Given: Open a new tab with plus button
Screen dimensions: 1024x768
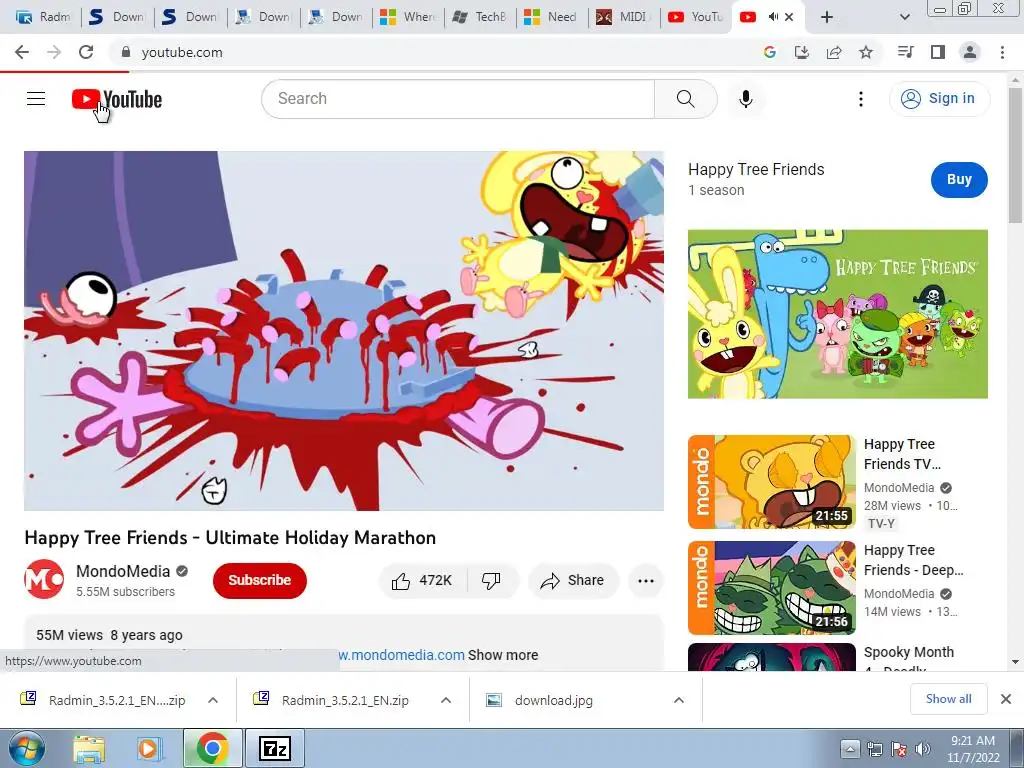Looking at the screenshot, I should click(x=827, y=17).
